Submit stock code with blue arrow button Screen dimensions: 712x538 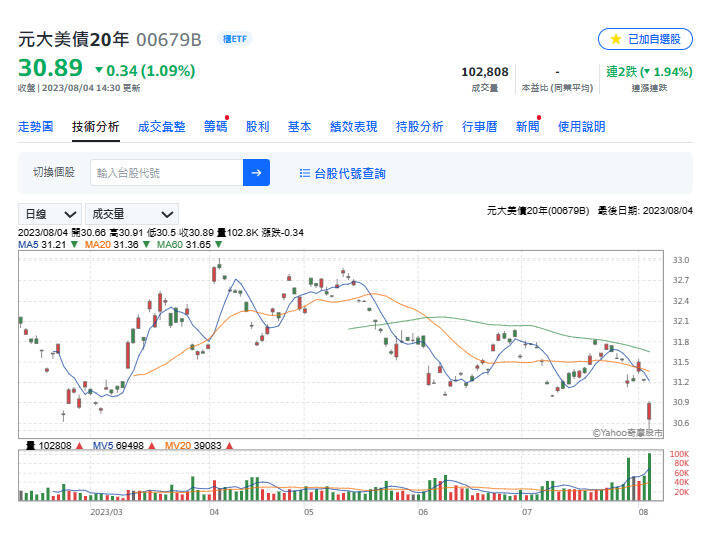pos(256,173)
